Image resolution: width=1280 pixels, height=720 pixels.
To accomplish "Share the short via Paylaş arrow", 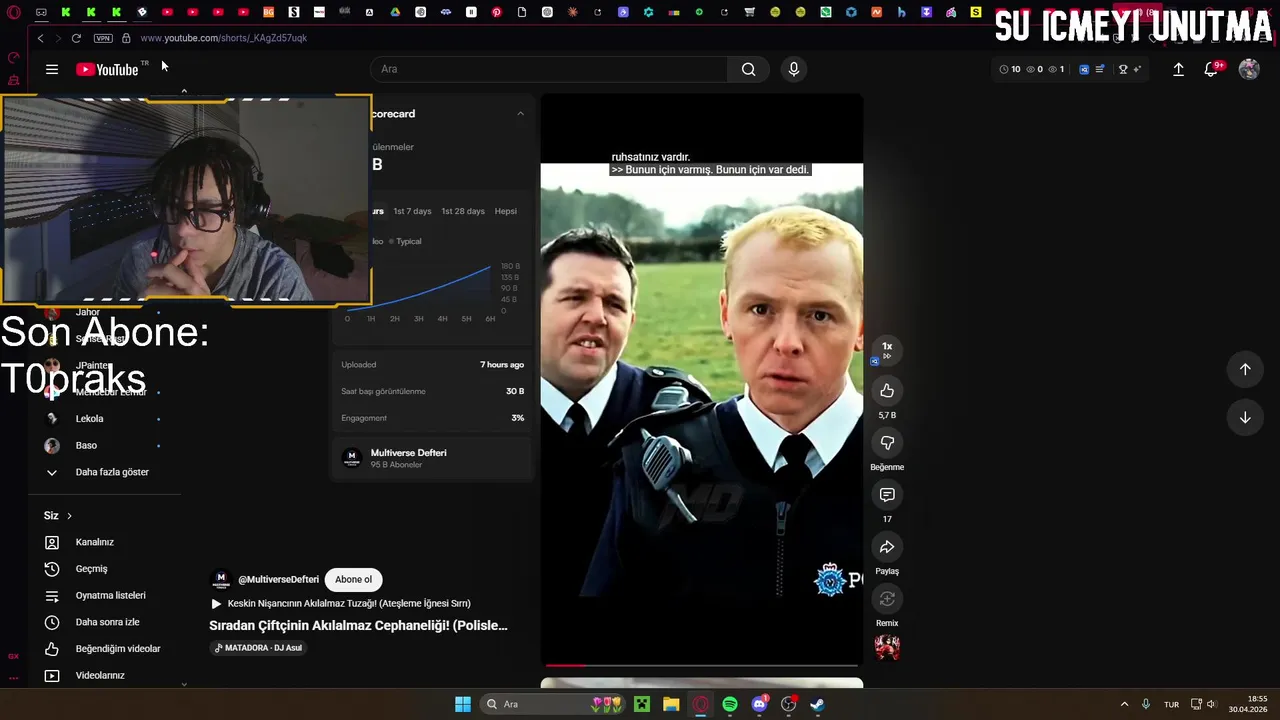I will (887, 547).
